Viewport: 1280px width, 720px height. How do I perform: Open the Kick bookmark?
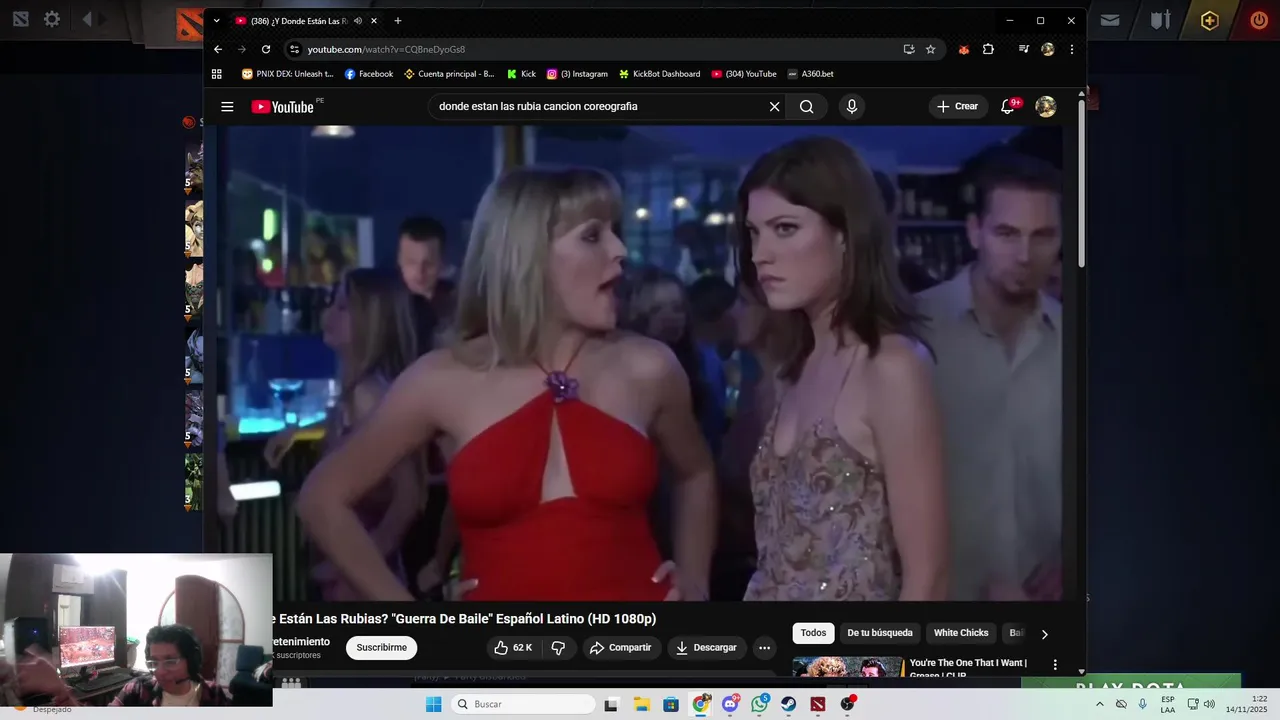521,74
